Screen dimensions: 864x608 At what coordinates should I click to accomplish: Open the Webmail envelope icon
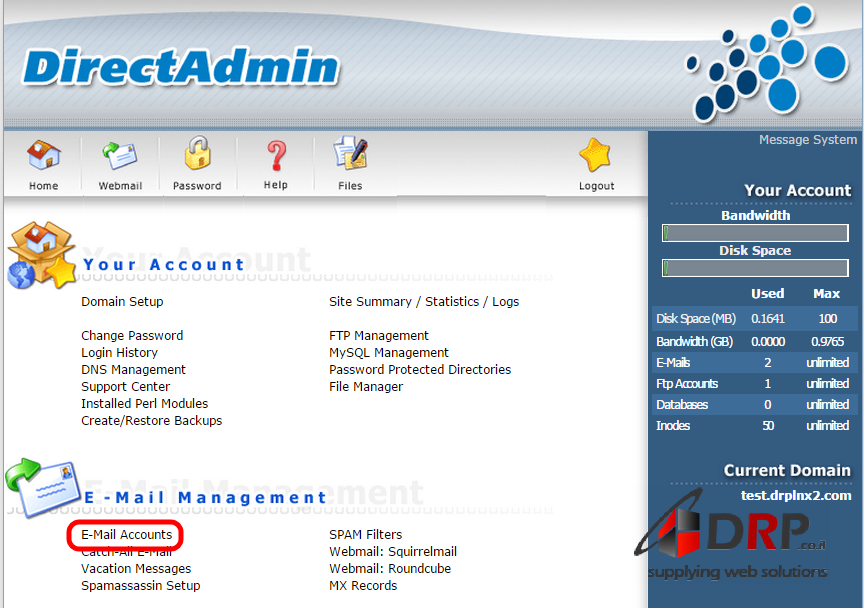(120, 157)
